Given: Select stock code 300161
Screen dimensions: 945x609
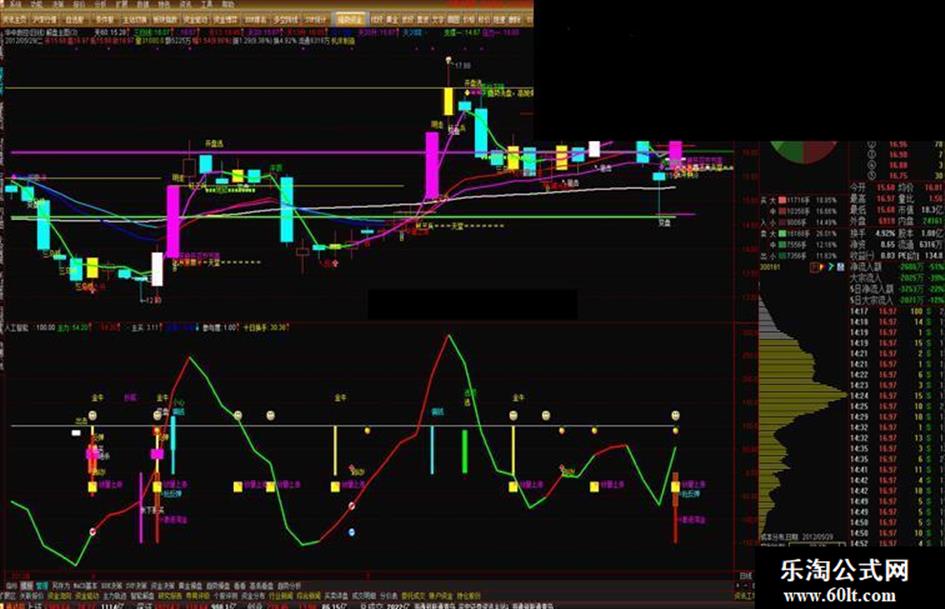Looking at the screenshot, I should [770, 267].
